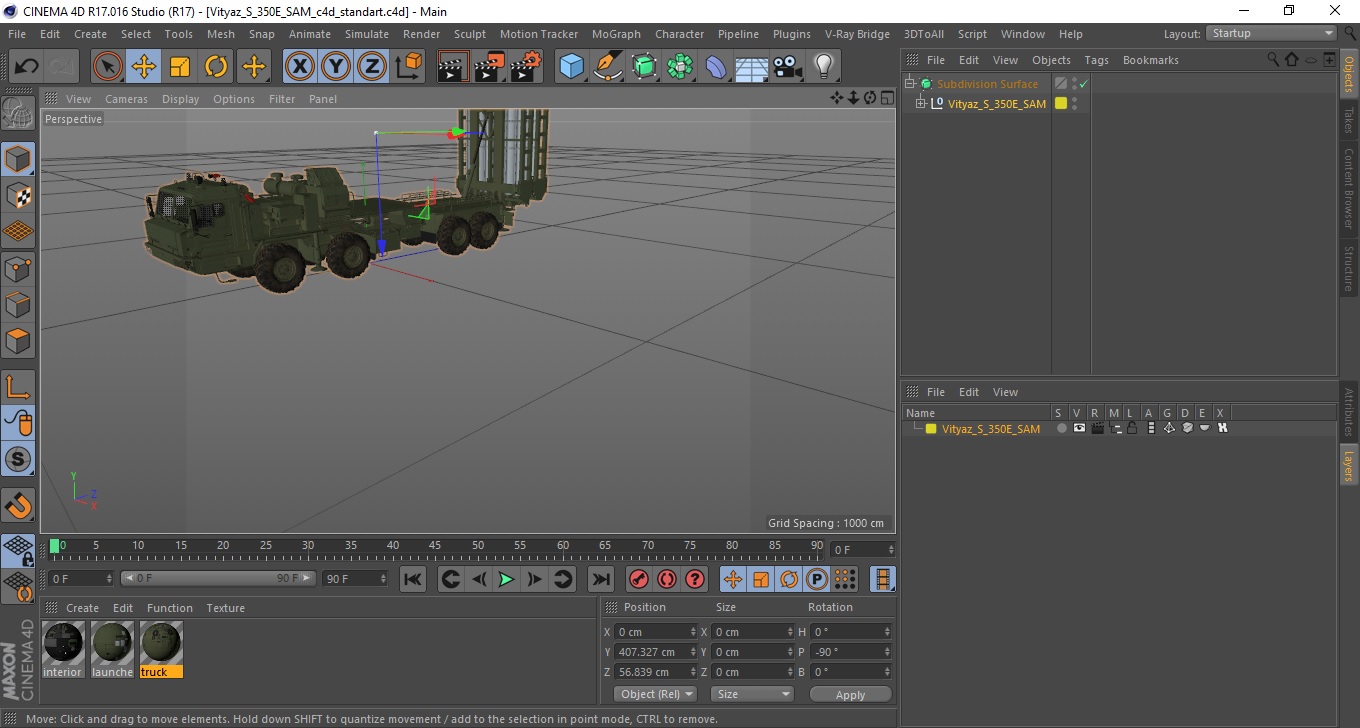
Task: Toggle layer lock icon
Action: [x=1132, y=428]
